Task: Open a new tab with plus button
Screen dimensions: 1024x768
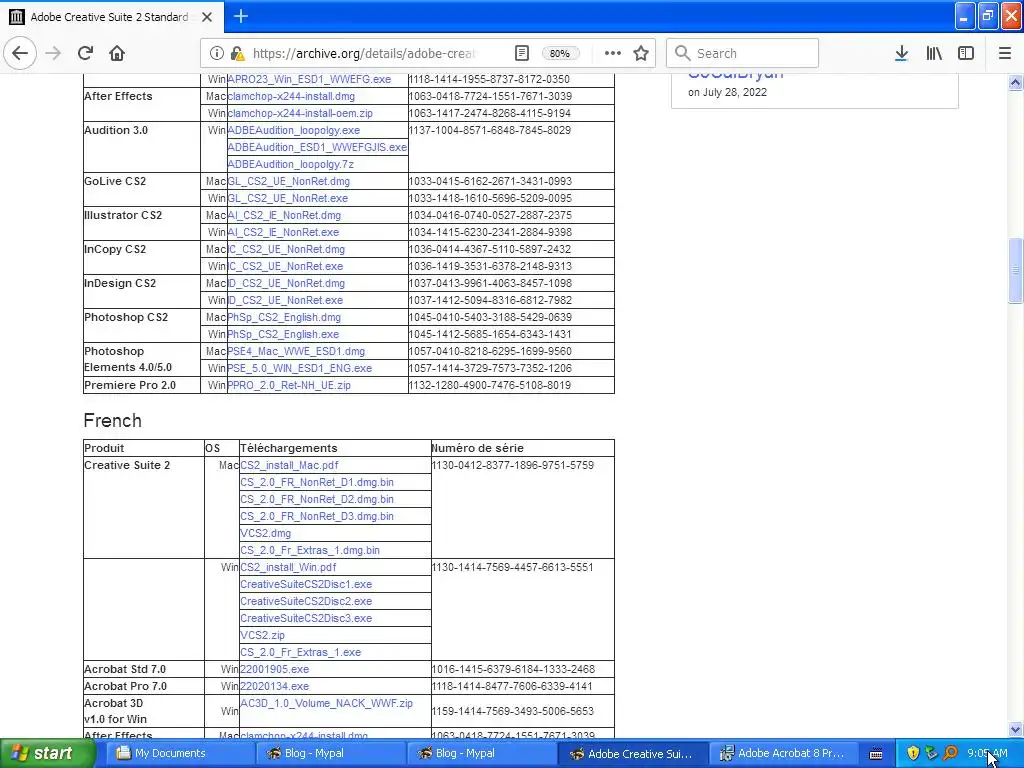Action: click(240, 16)
